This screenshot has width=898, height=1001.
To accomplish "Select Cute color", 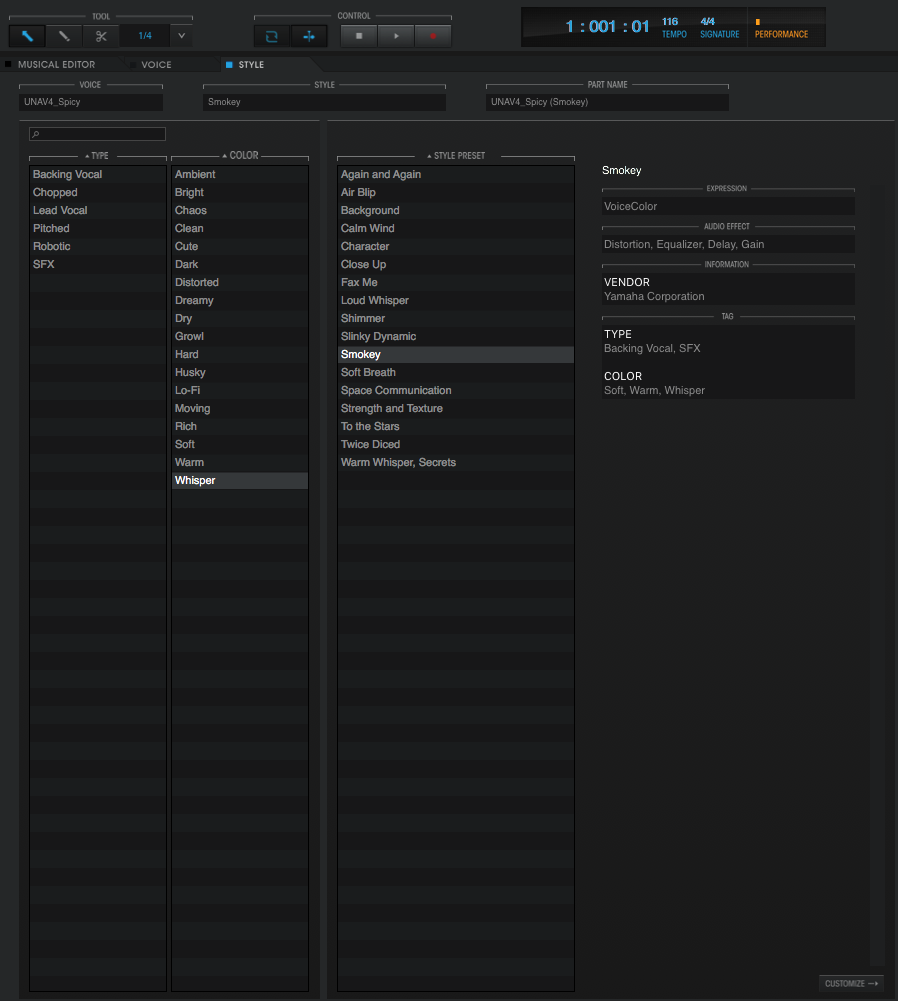I will [x=240, y=246].
